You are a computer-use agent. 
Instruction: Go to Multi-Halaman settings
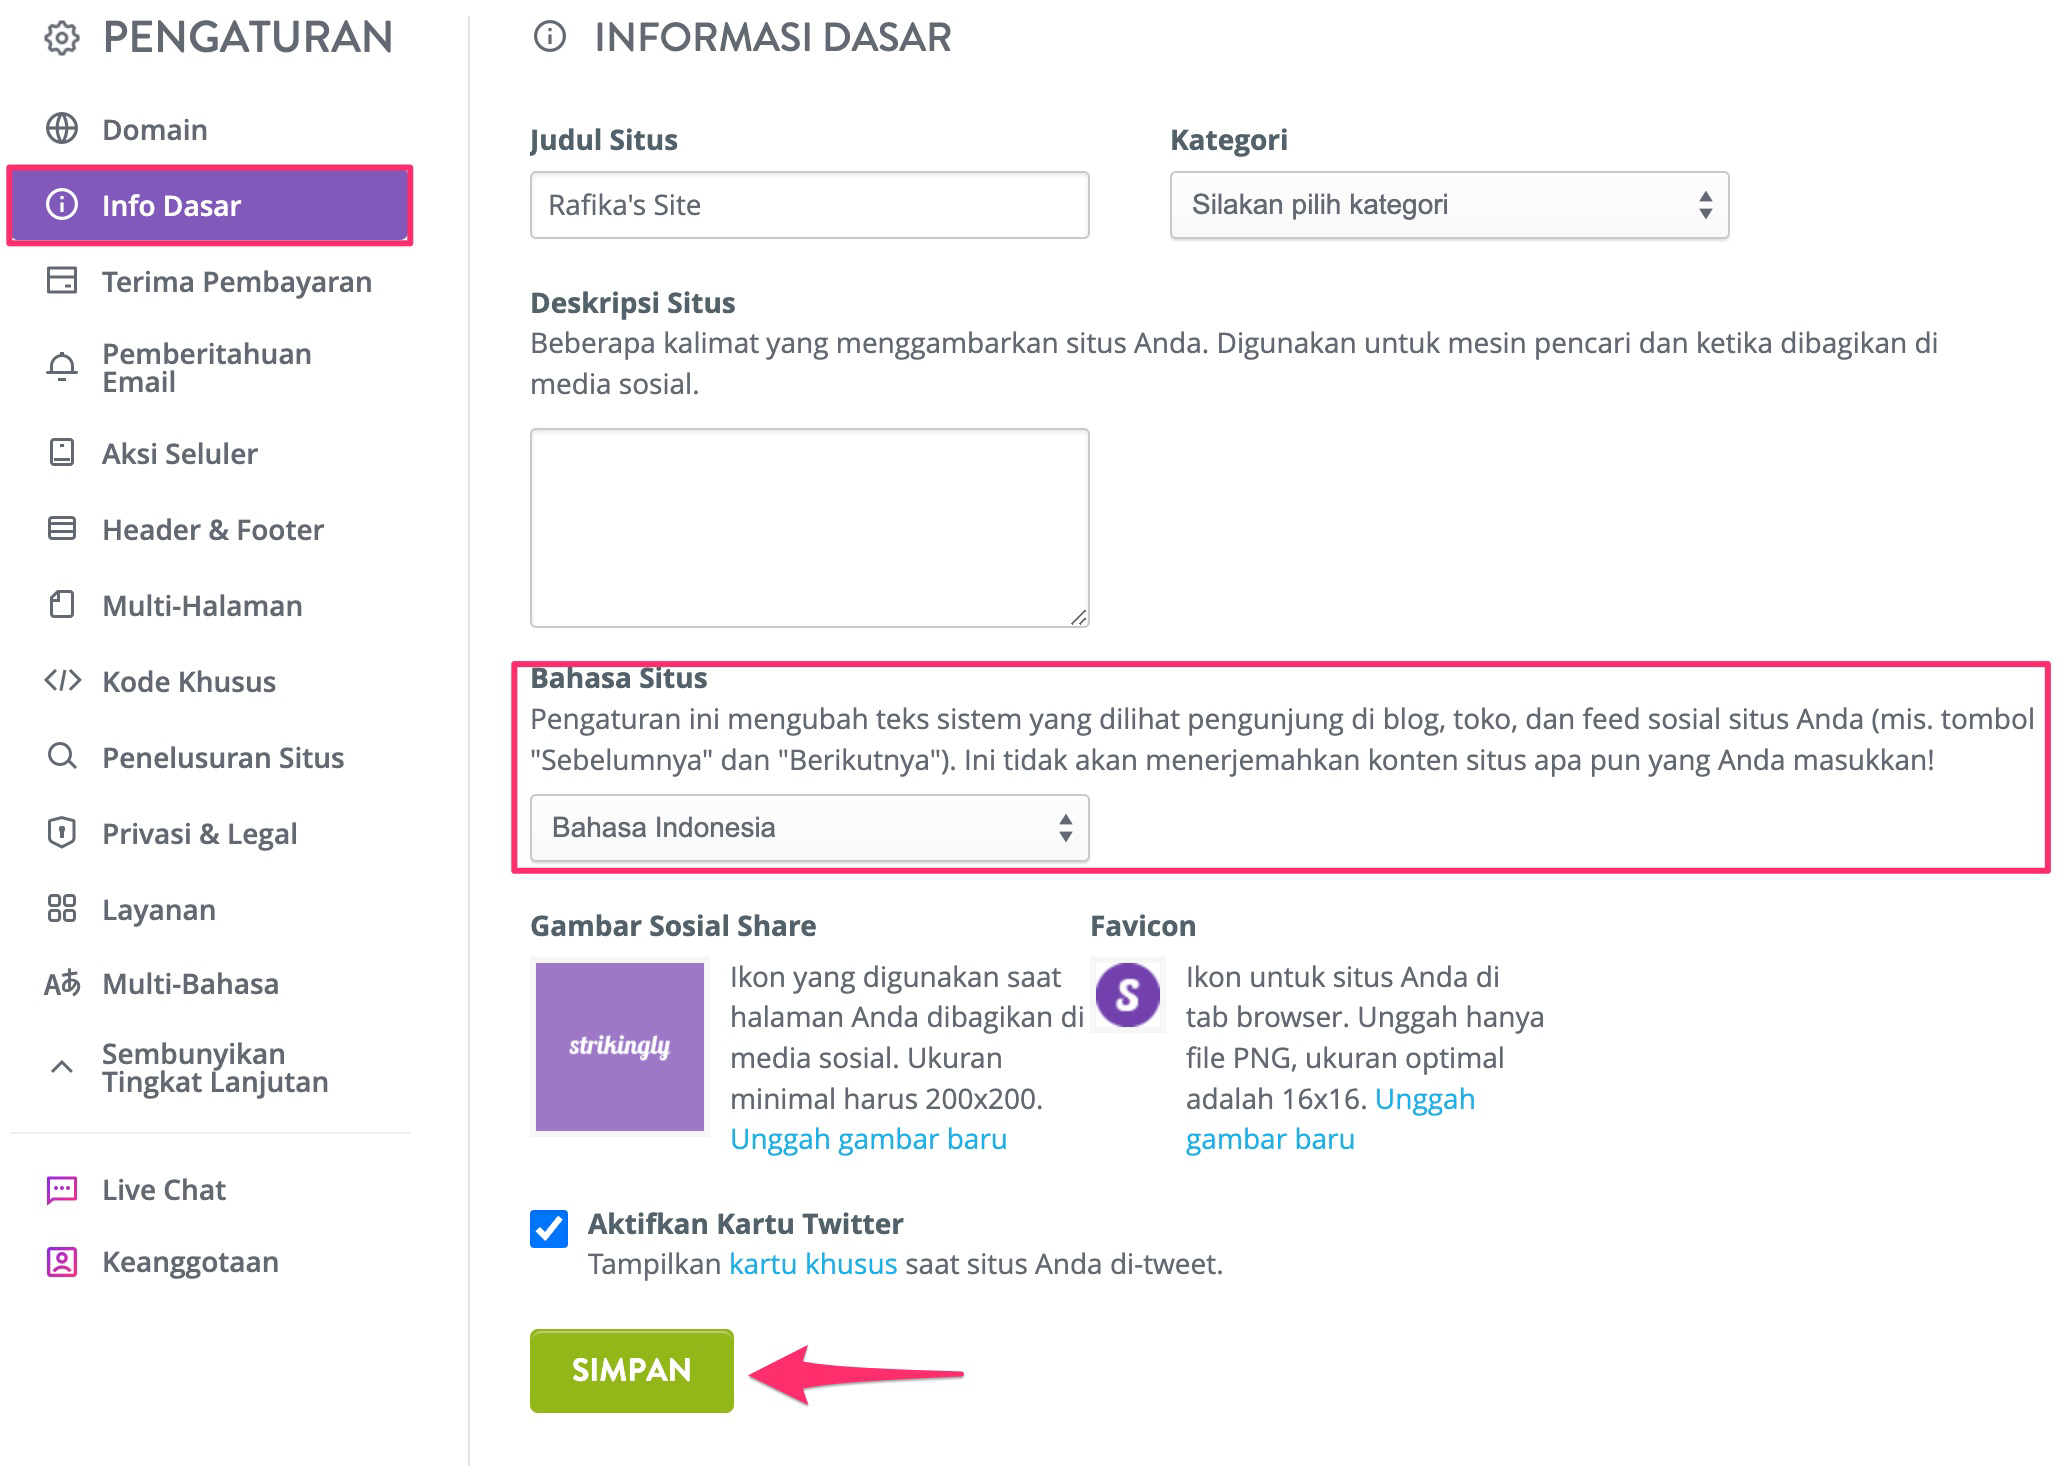(x=202, y=605)
